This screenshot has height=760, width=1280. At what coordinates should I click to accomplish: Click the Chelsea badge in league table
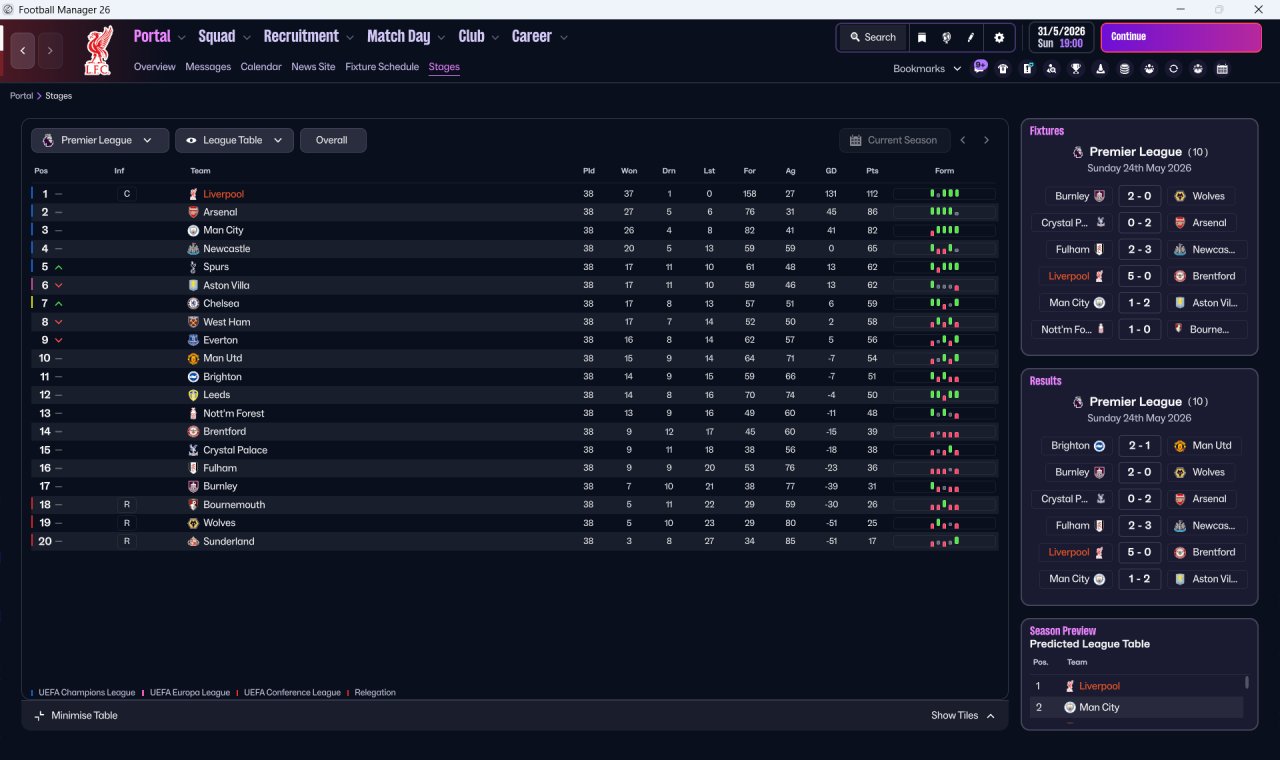pos(194,303)
